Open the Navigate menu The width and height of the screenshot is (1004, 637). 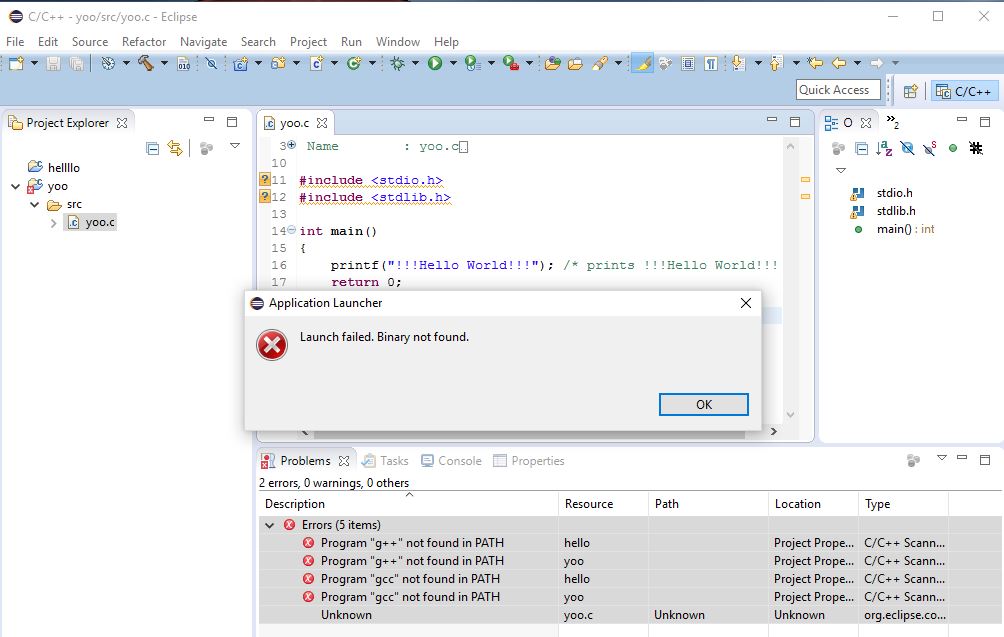click(204, 42)
